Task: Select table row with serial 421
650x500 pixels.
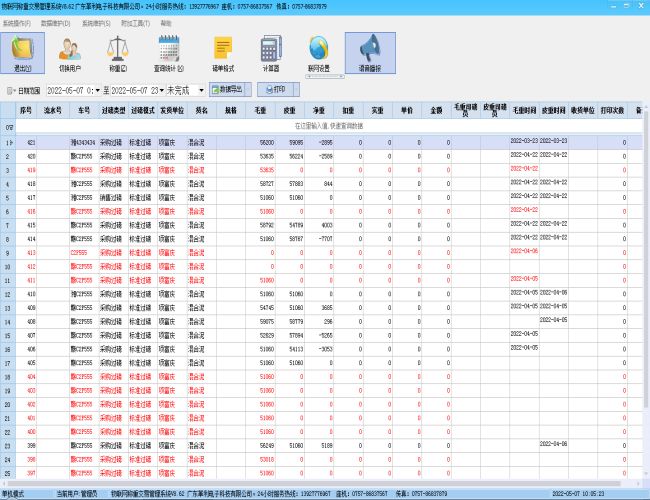Action: pyautogui.click(x=32, y=143)
